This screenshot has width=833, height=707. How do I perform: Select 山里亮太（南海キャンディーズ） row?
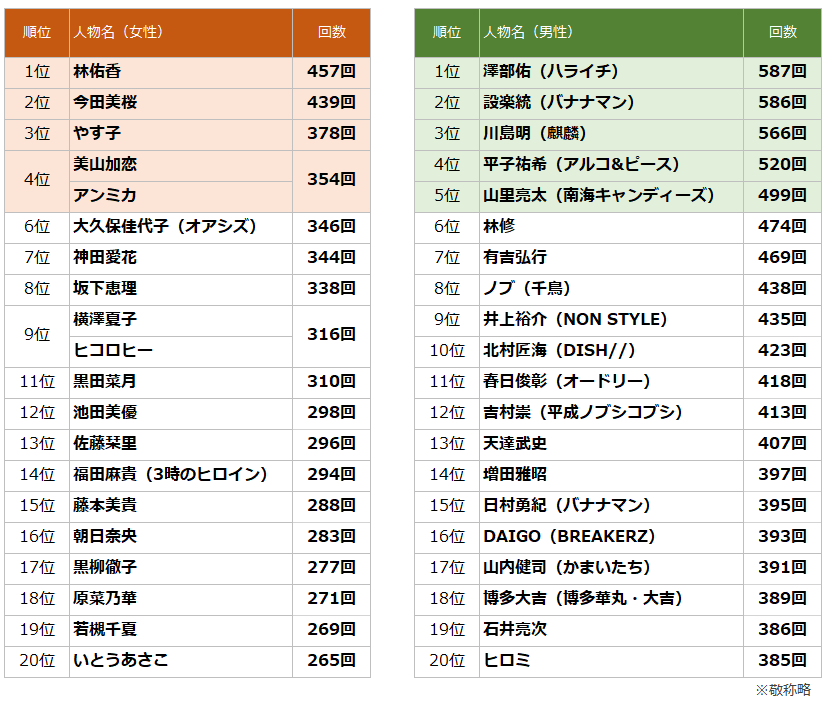tap(598, 195)
